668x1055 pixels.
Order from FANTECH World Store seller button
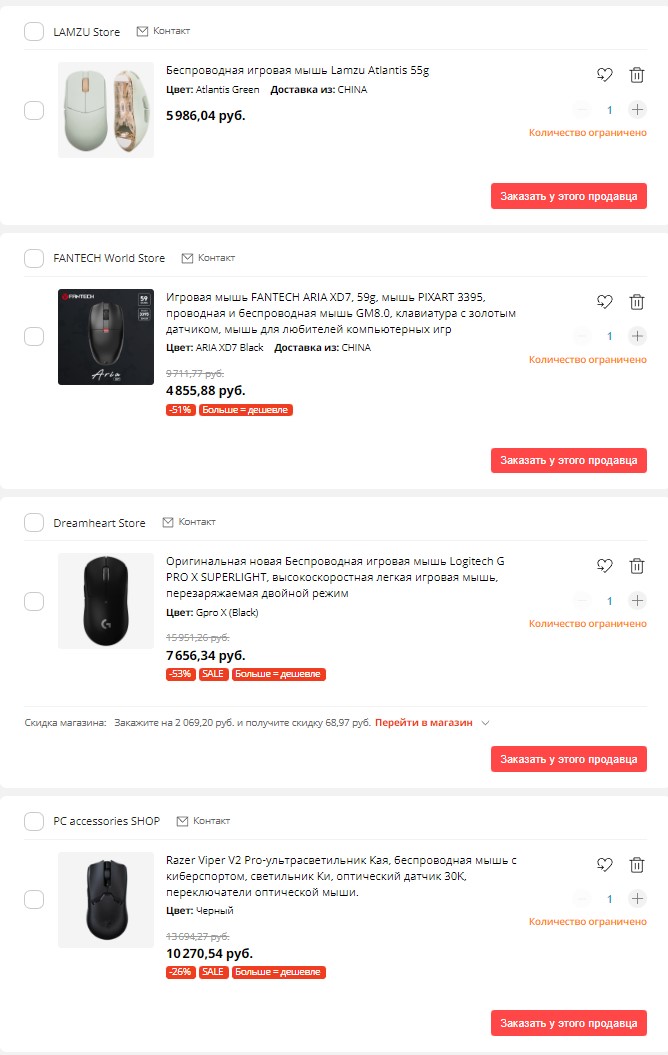click(x=568, y=460)
